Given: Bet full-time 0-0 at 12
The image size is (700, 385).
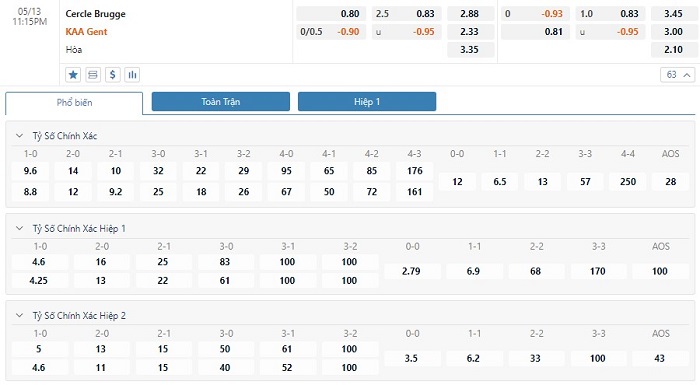Looking at the screenshot, I should click(x=457, y=182).
